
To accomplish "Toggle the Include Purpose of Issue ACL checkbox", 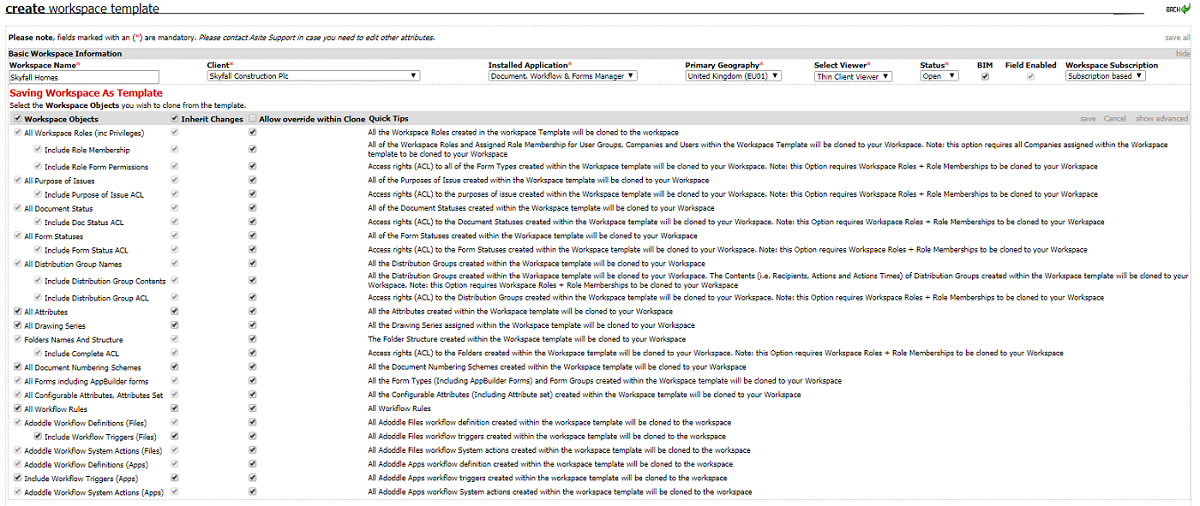I will (x=37, y=195).
